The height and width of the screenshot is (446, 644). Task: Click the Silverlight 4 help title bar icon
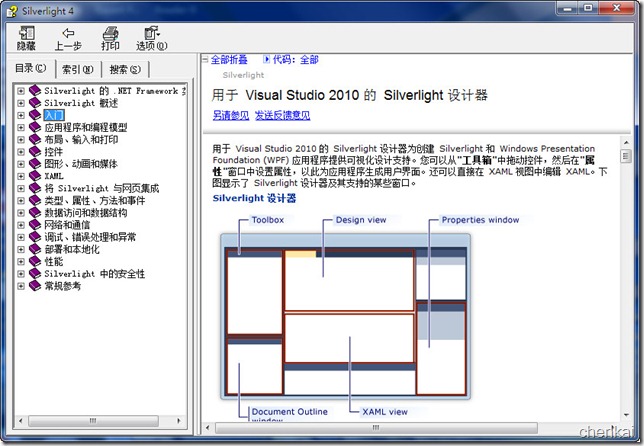[12, 11]
